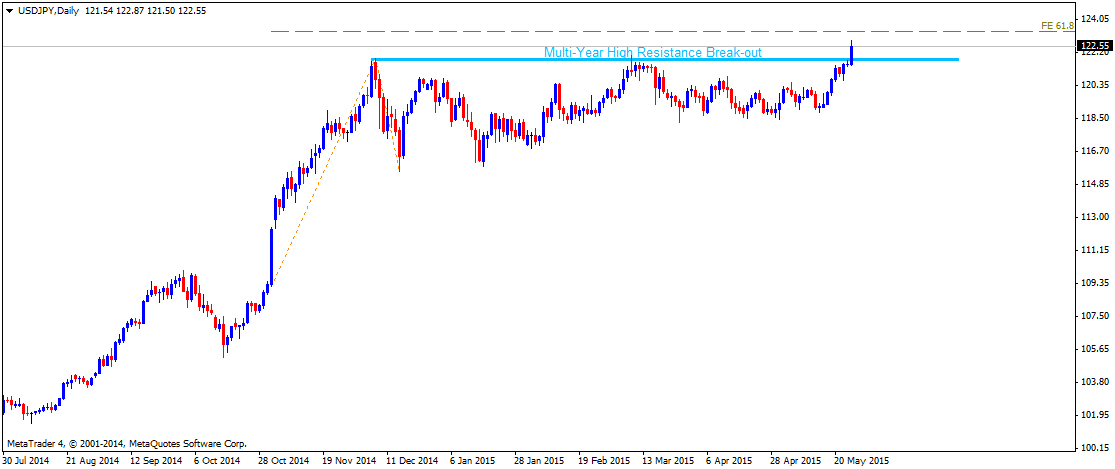Click the latest blue breakout candle
The image size is (1115, 469).
pos(851,54)
